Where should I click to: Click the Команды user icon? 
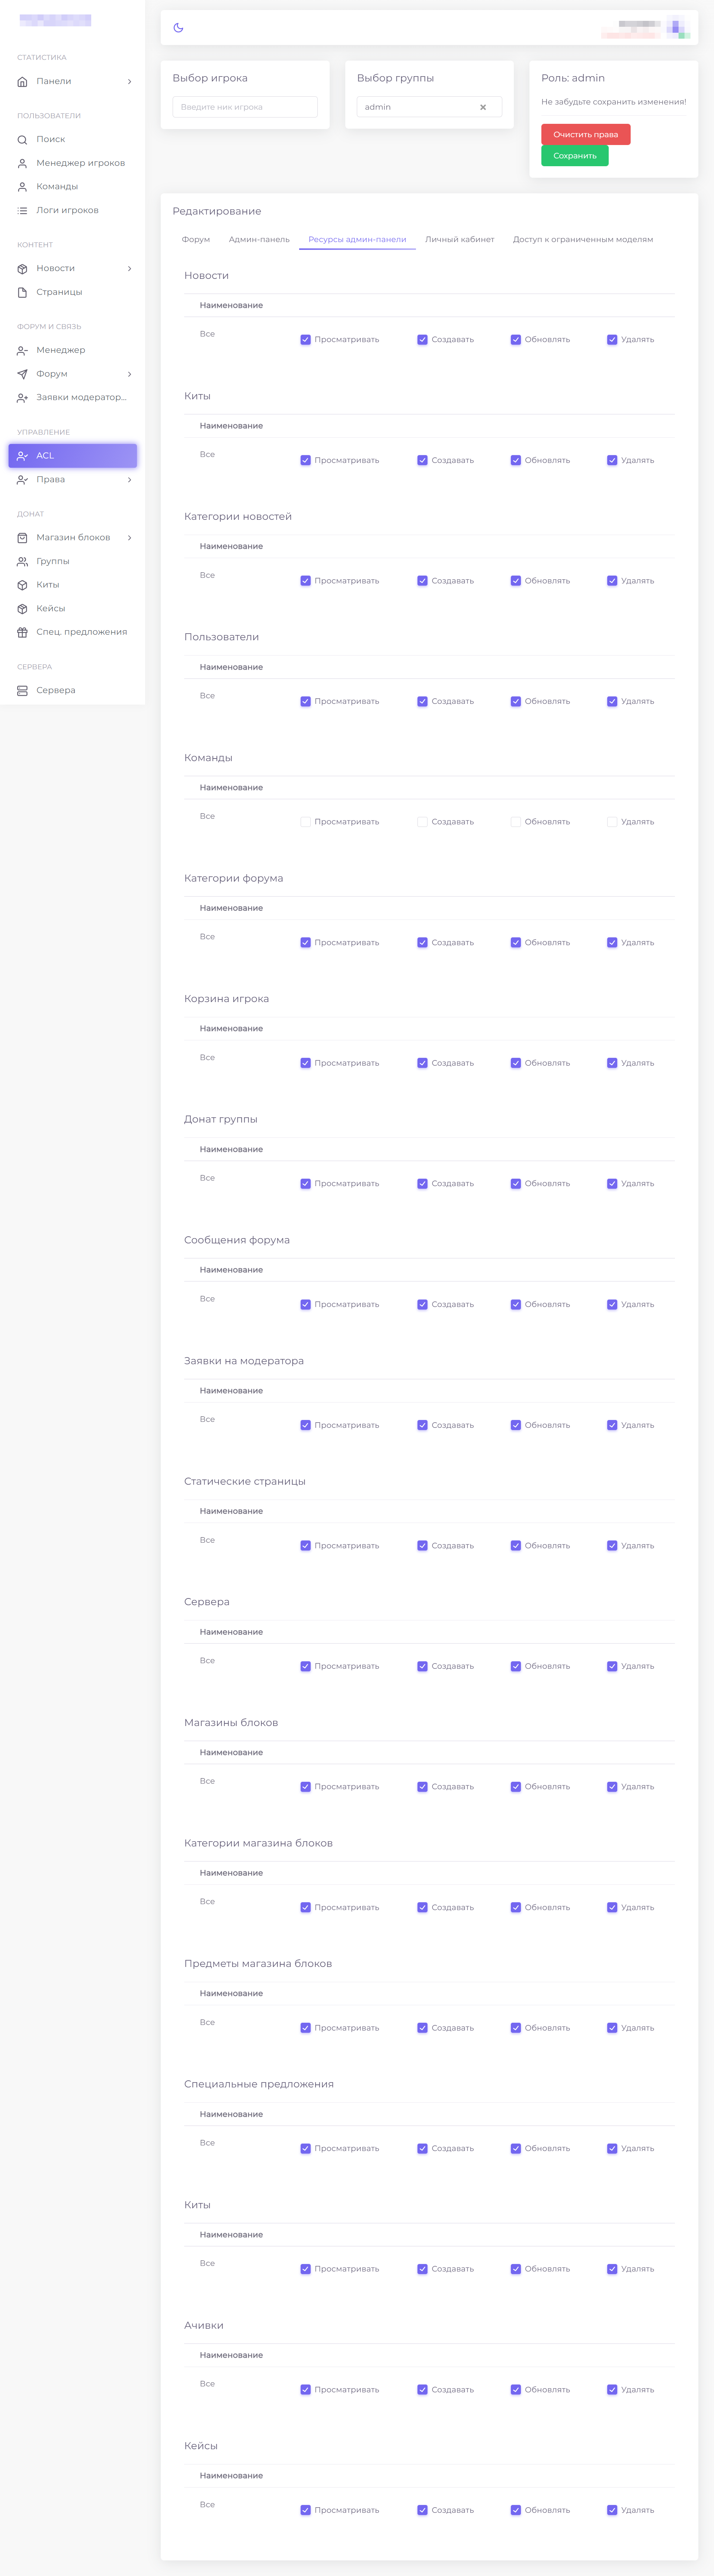pyautogui.click(x=22, y=187)
